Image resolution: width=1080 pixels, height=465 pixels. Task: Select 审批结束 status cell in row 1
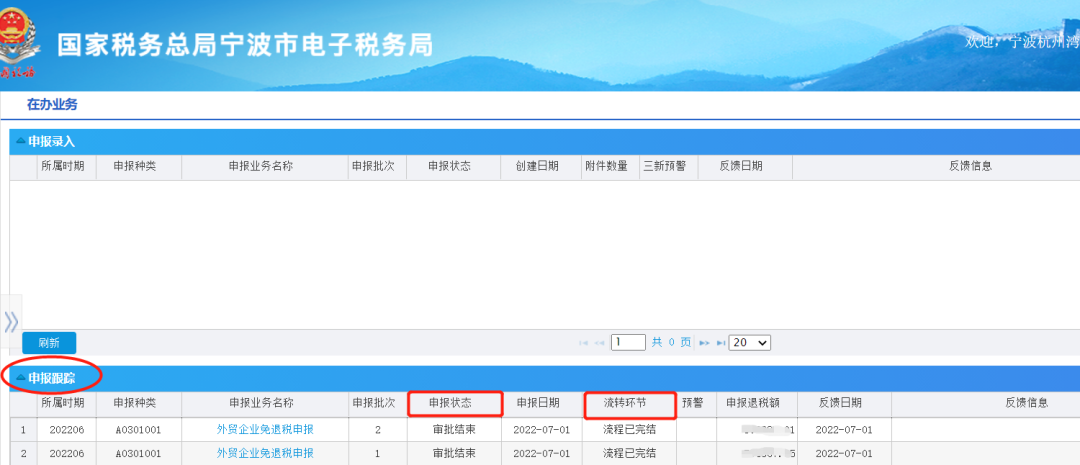click(454, 430)
